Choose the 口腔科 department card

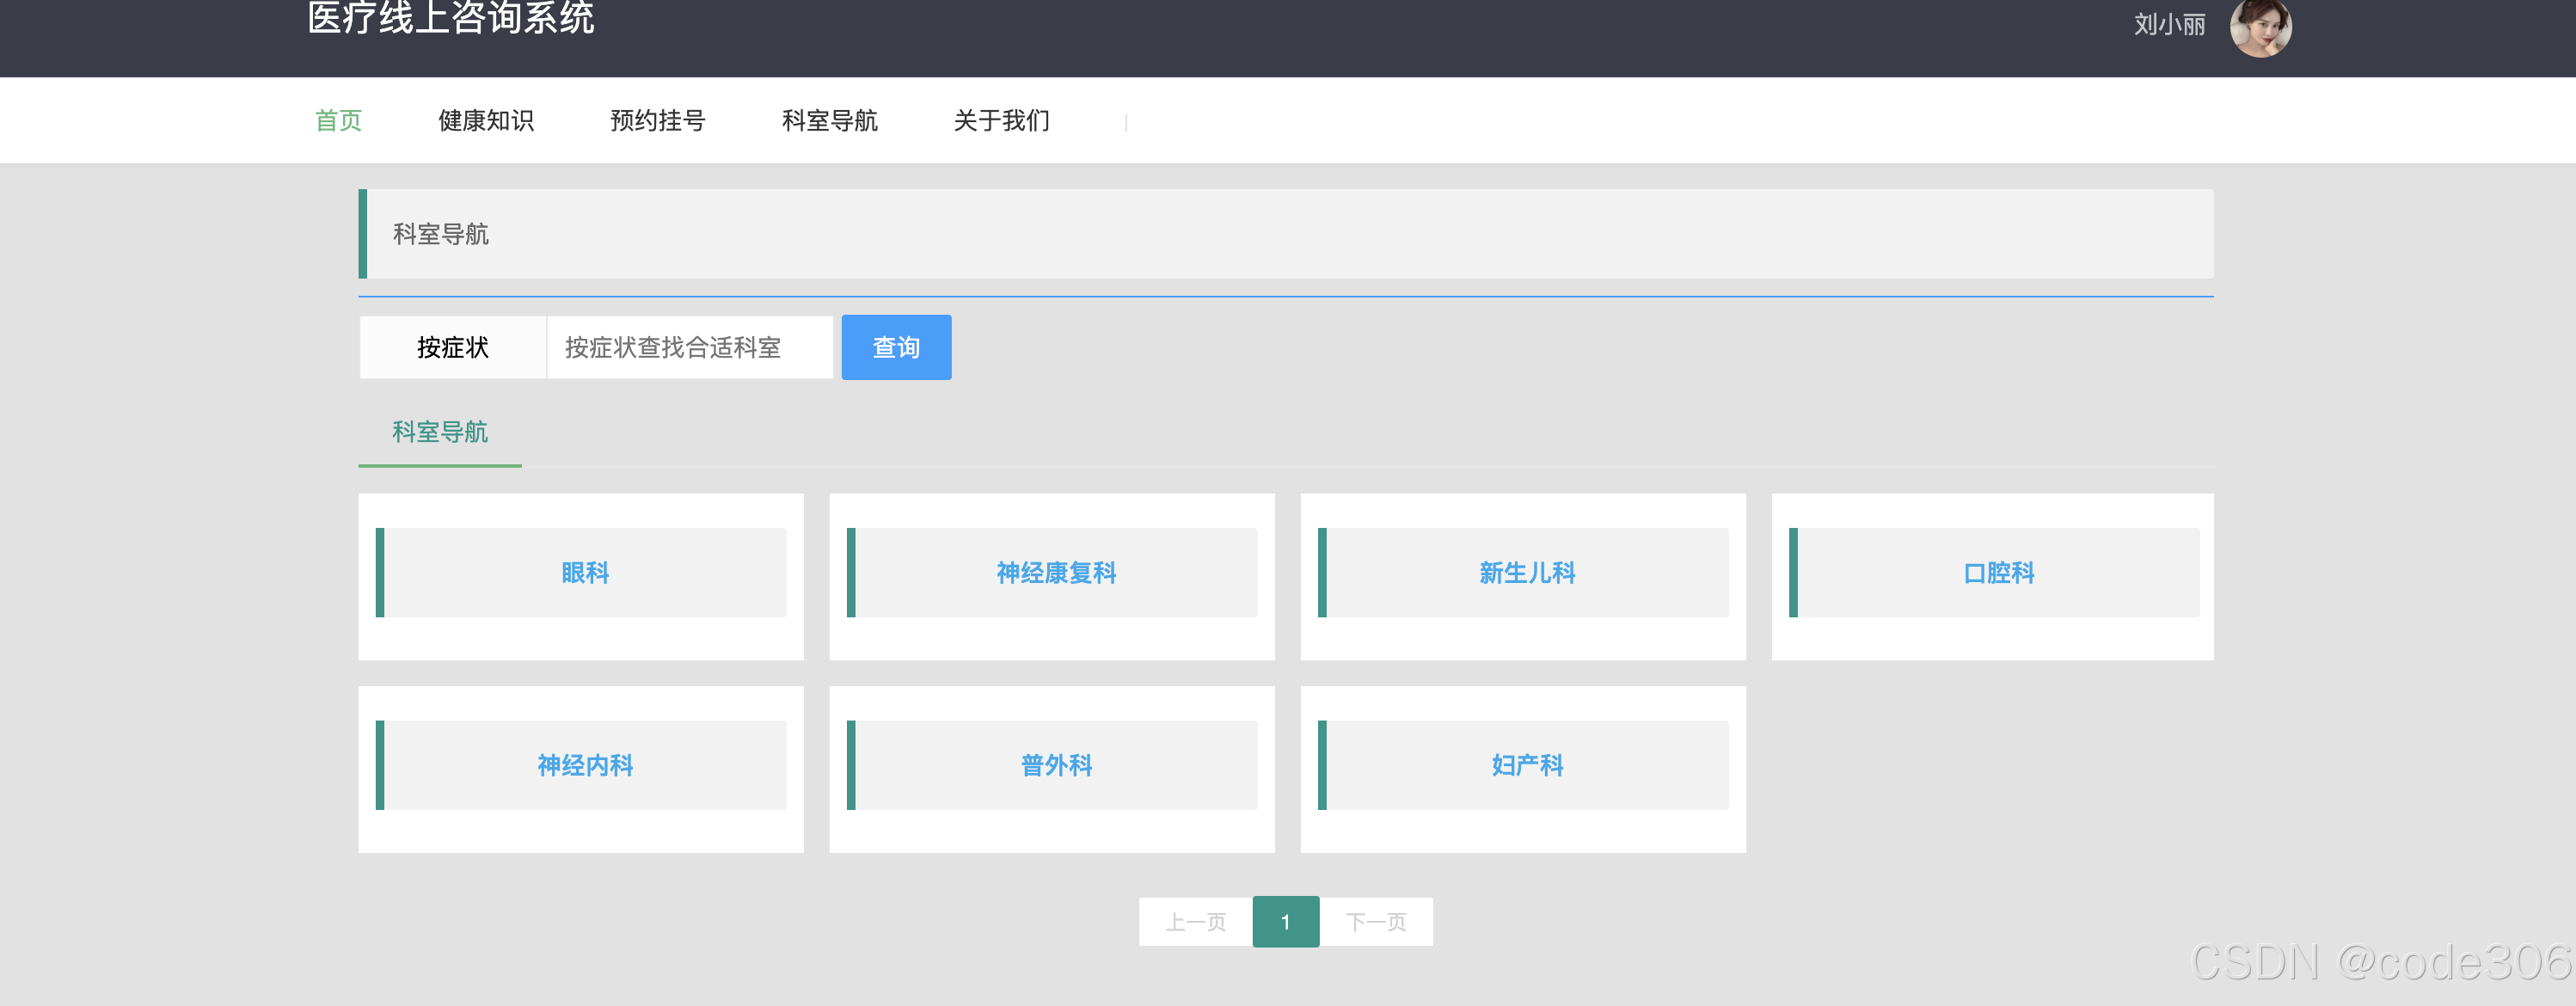click(1998, 573)
